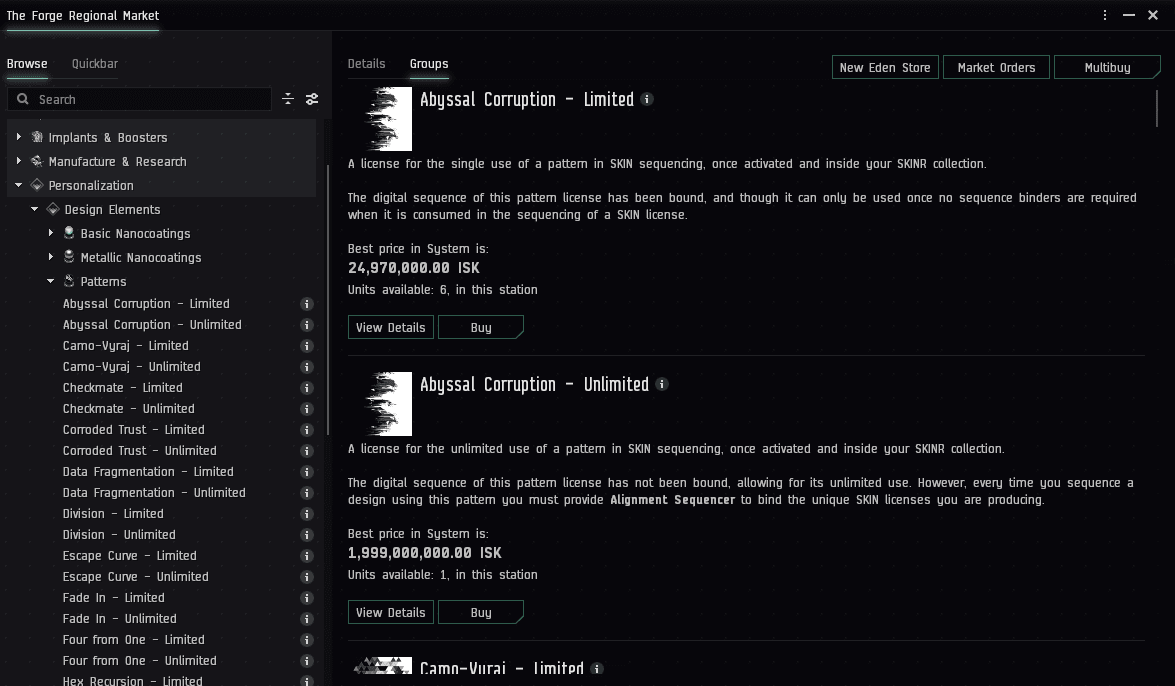
Task: Select Data Fragmentation - Limited in tree
Action: [x=148, y=472]
